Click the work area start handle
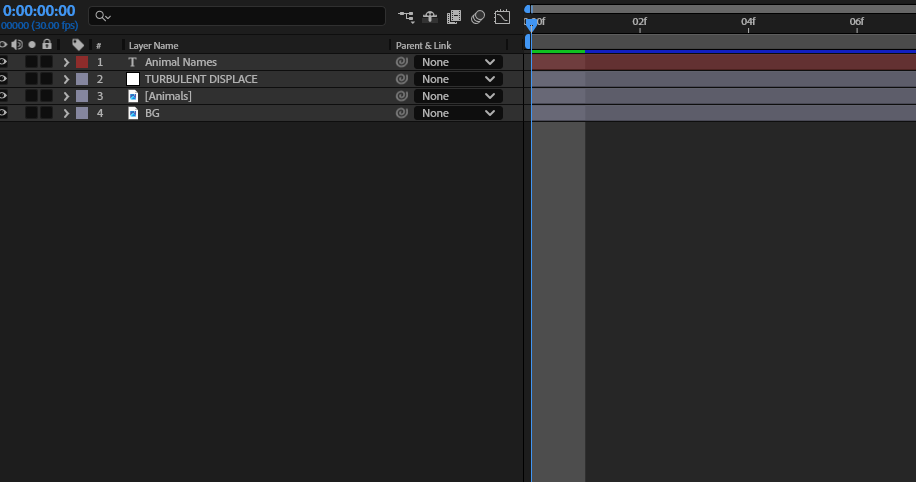This screenshot has height=482, width=916. coord(528,41)
